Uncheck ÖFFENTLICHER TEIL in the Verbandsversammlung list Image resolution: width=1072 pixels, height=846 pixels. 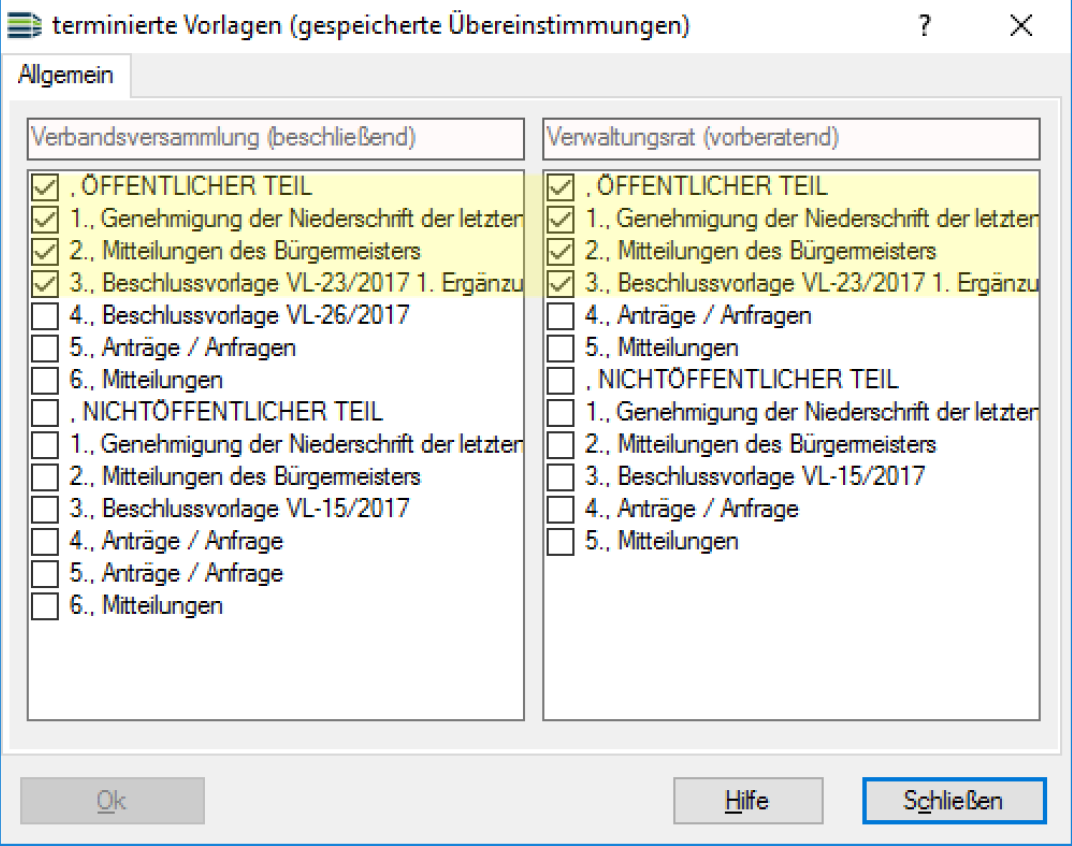point(45,187)
